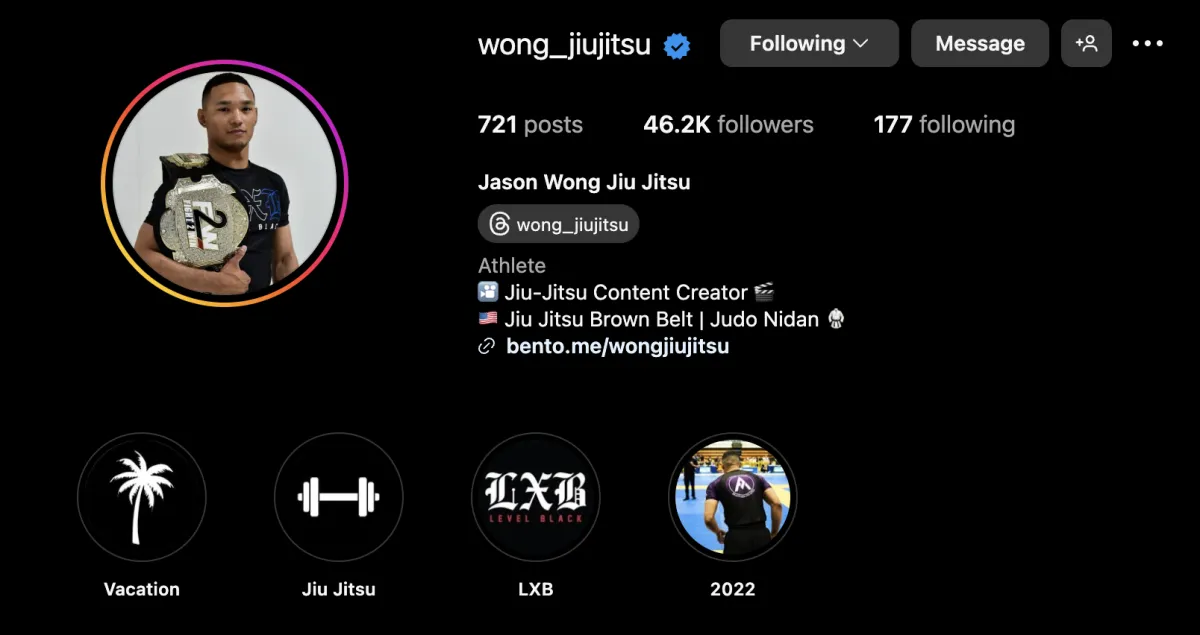Open the LXB Level Black highlight
The image size is (1200, 635).
click(536, 497)
